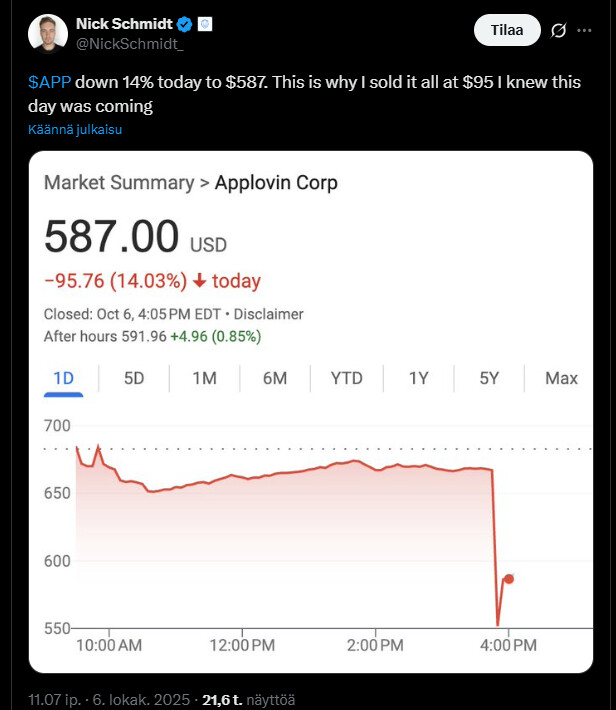Click the Käännä julkaisu translate link
The height and width of the screenshot is (710, 616).
pyautogui.click(x=75, y=129)
